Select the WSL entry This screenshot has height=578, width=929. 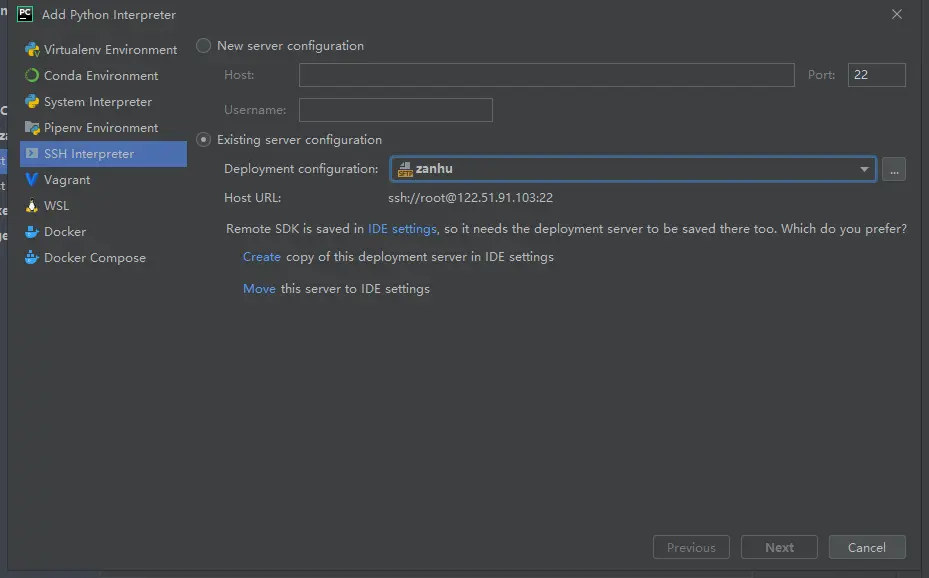tap(103, 205)
